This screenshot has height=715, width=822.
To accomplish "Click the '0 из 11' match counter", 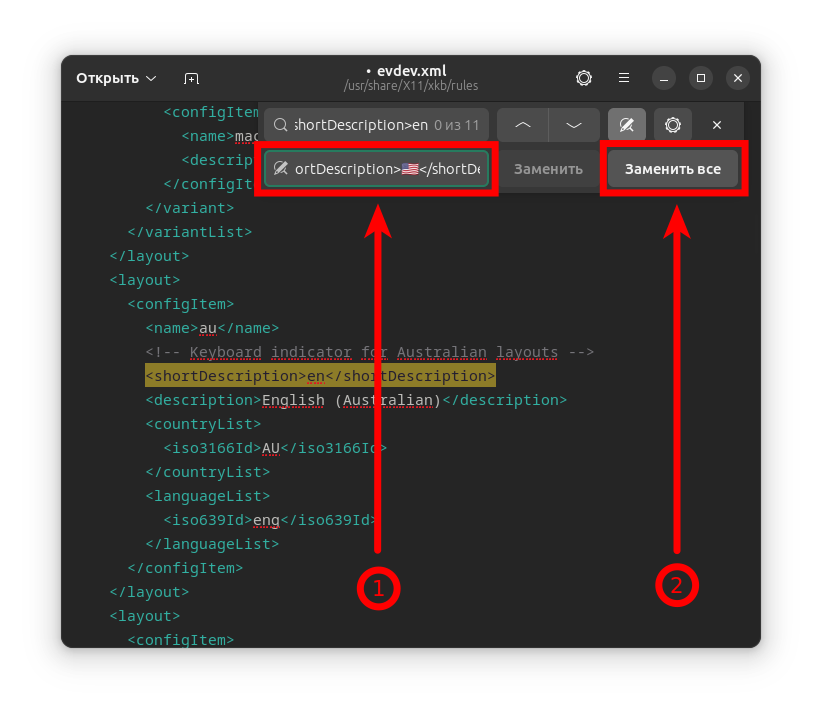I will point(457,125).
